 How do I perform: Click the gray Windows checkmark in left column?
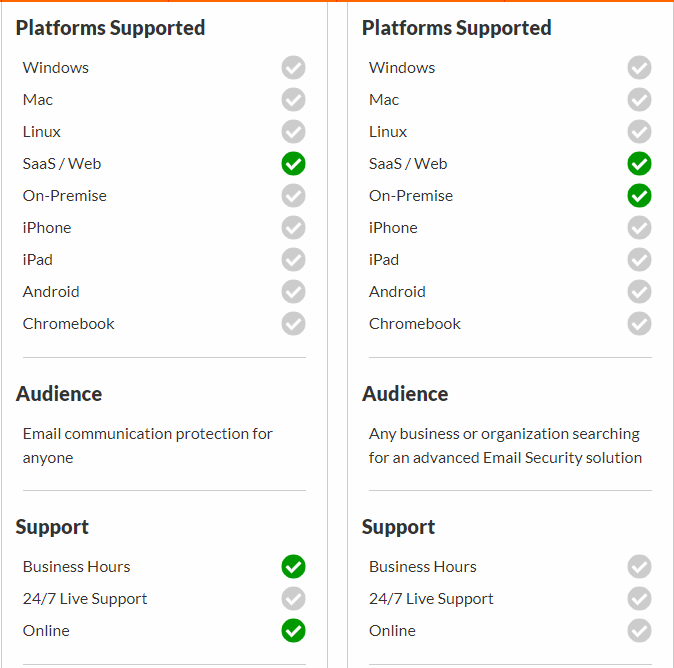(294, 67)
